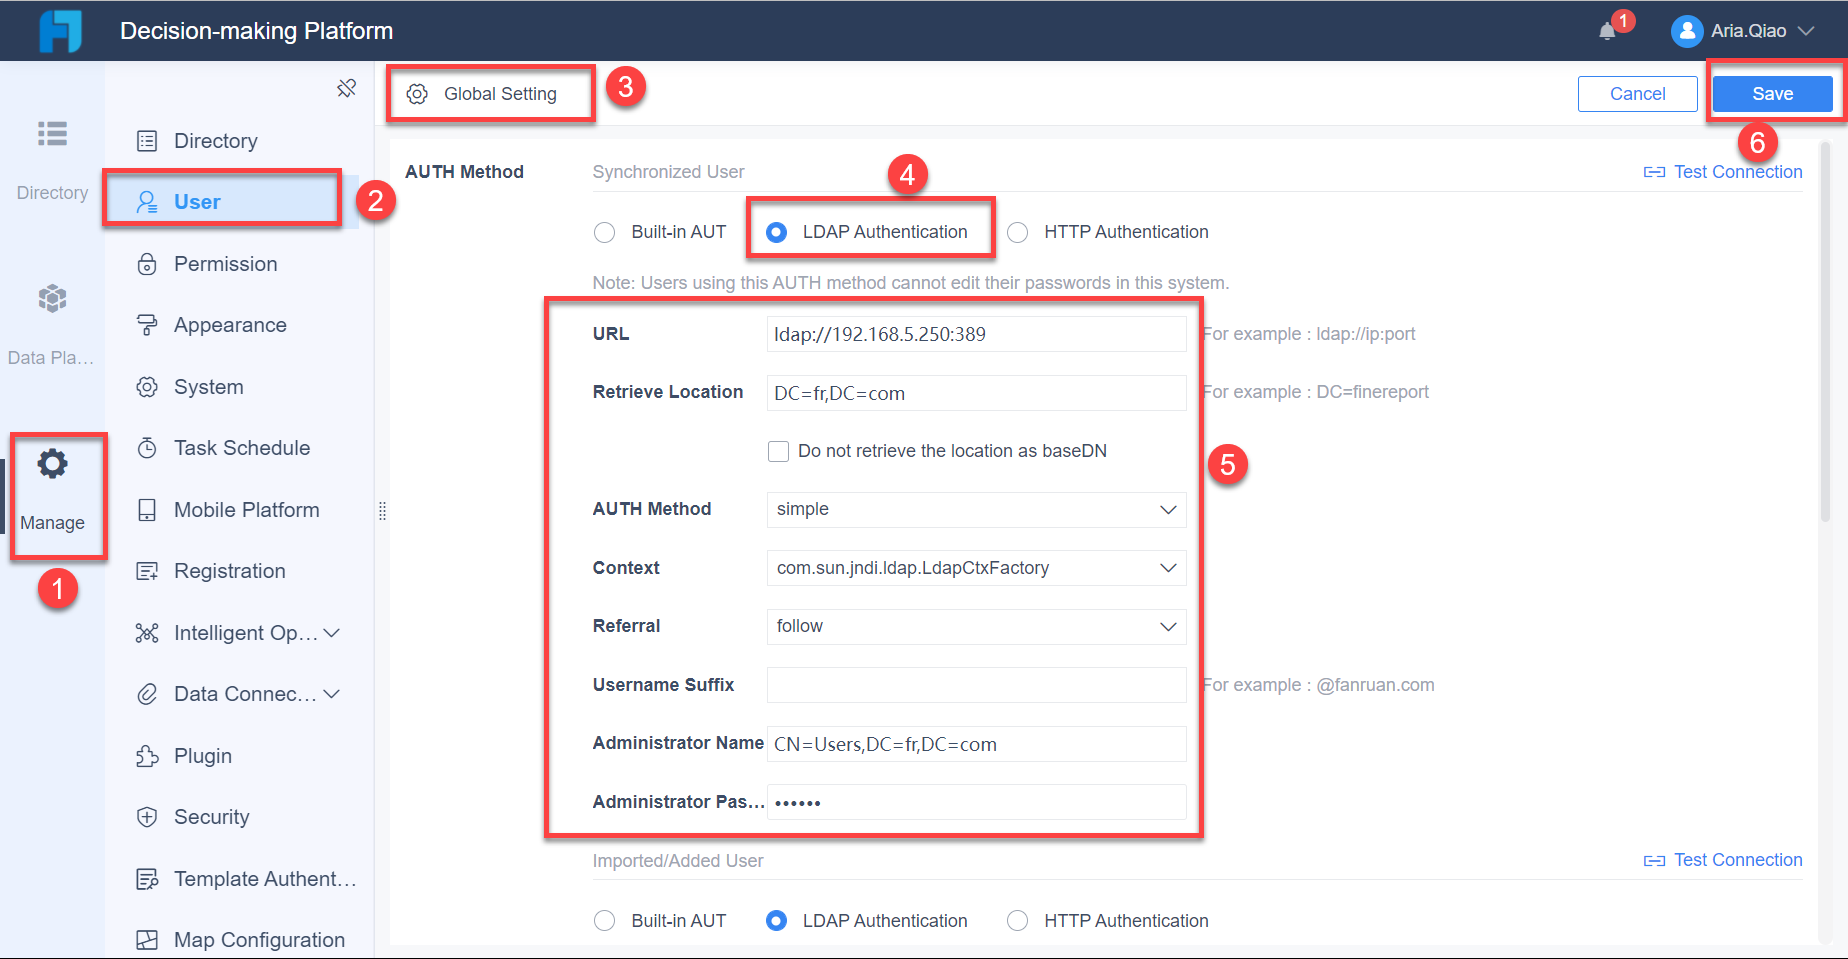Select LDAP Authentication for Synchronized User
The image size is (1848, 959).
776,231
